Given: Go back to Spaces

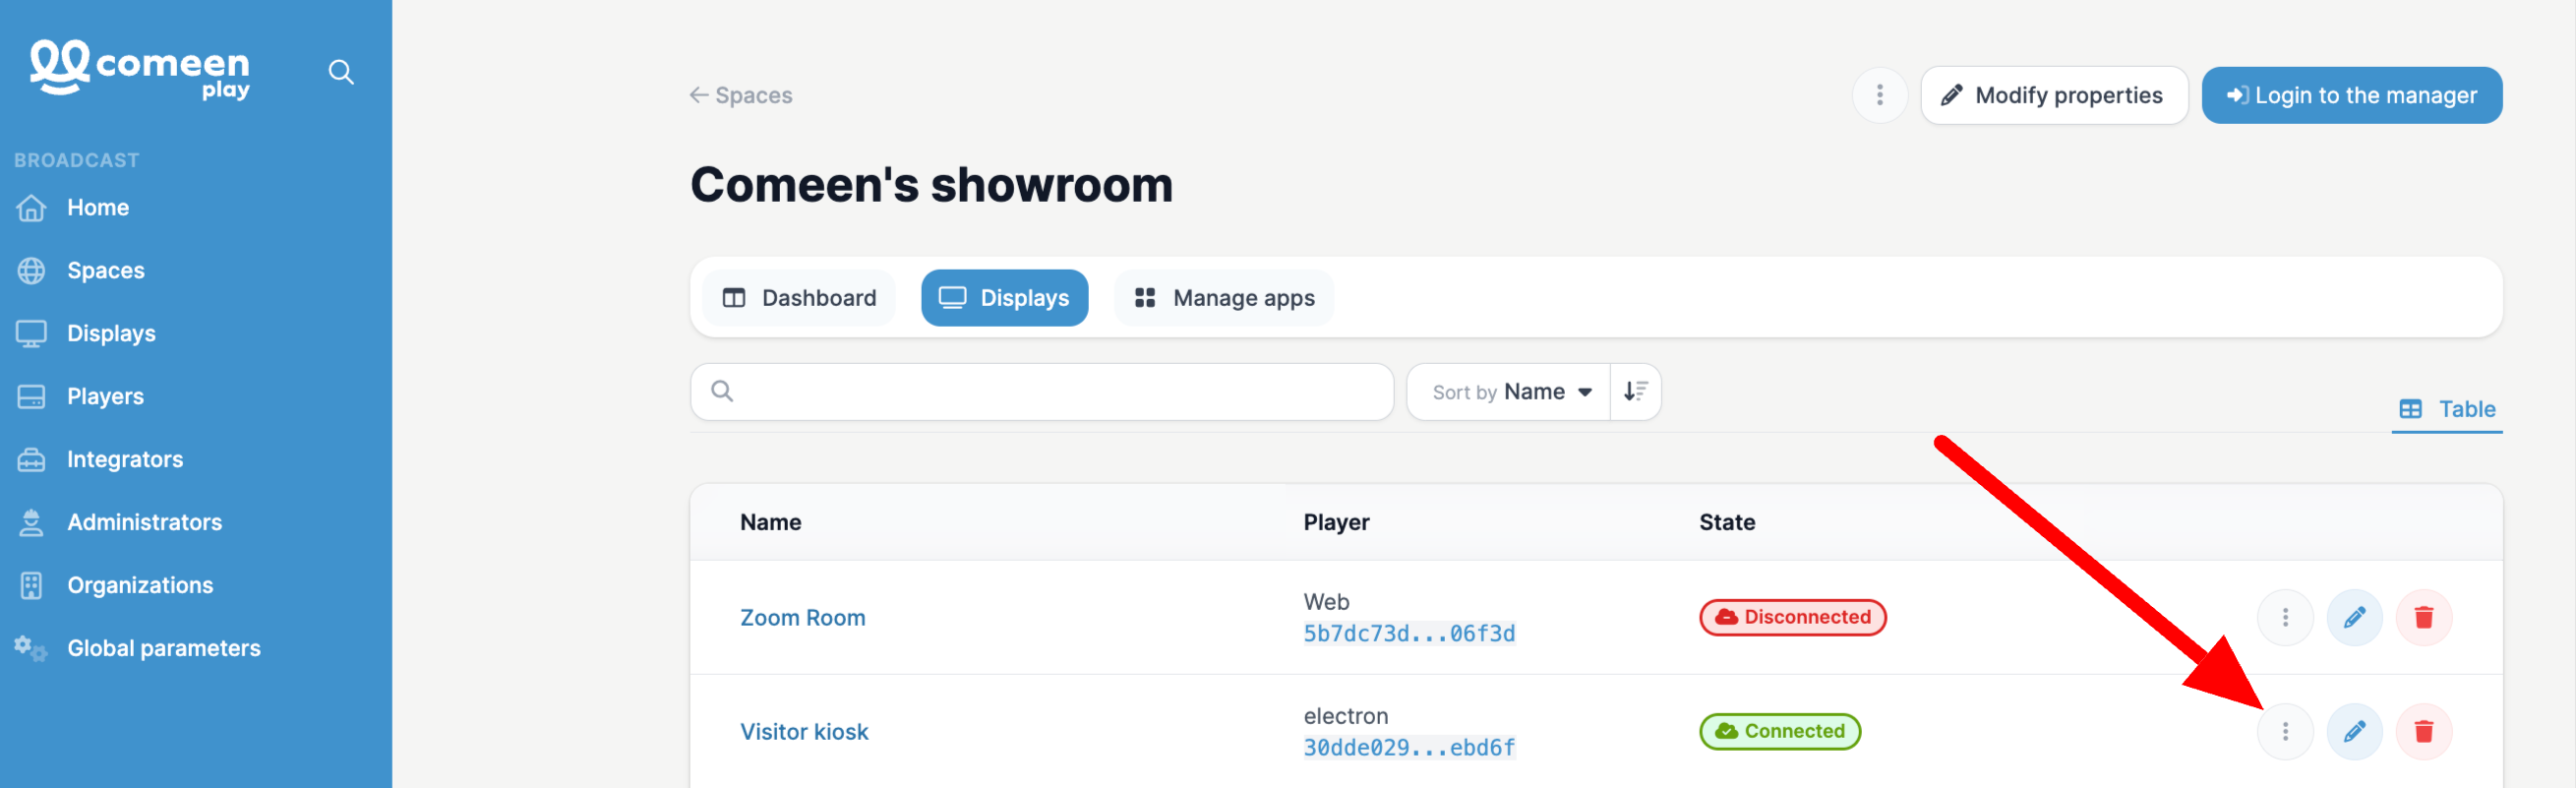Looking at the screenshot, I should coord(741,95).
